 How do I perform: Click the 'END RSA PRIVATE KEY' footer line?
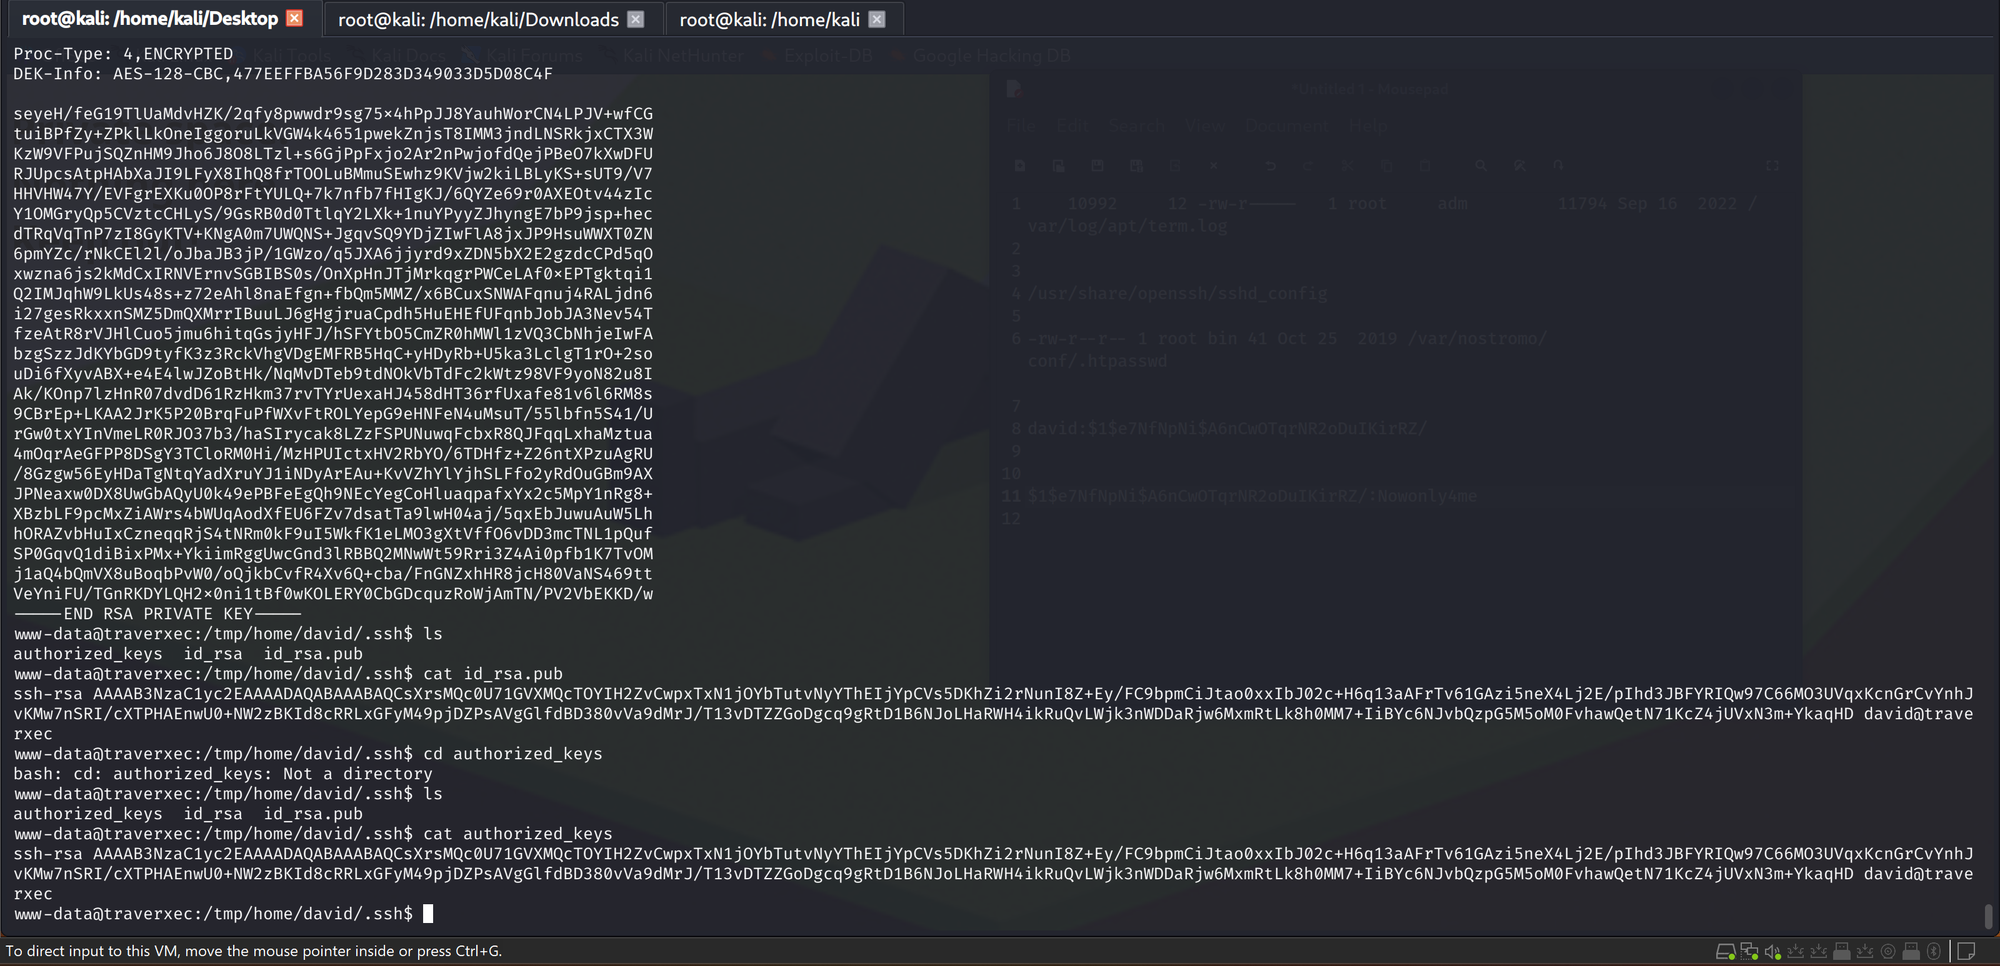158,614
